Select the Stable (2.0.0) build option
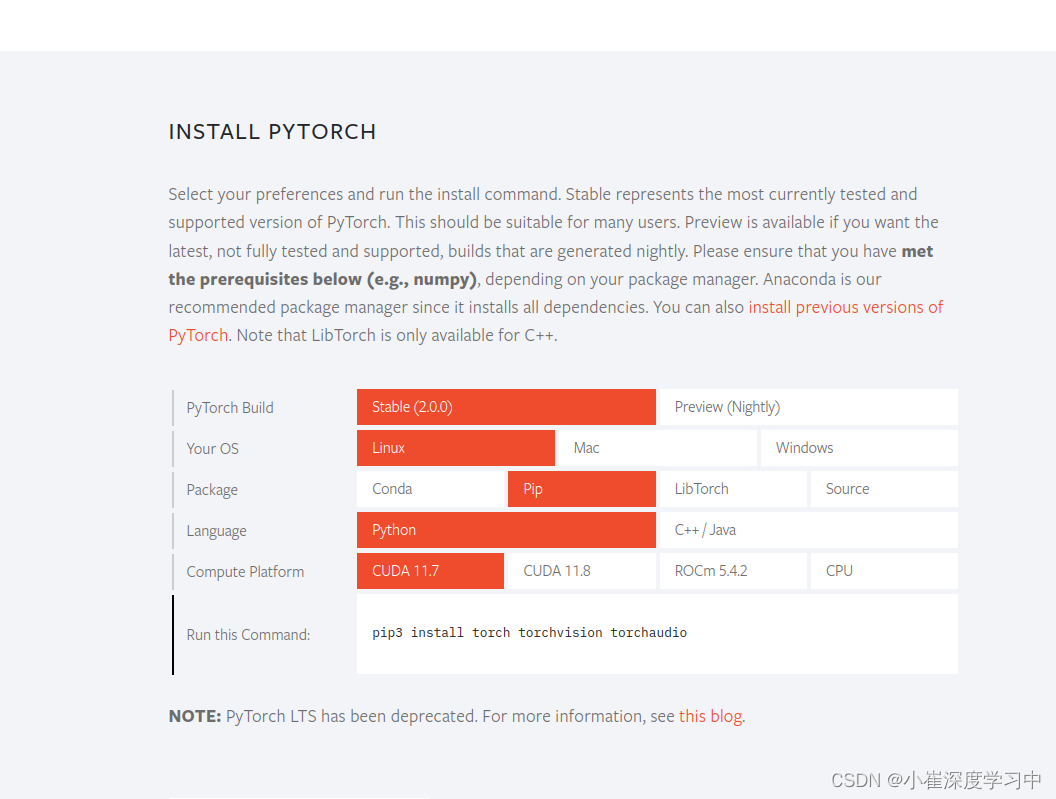 tap(505, 406)
